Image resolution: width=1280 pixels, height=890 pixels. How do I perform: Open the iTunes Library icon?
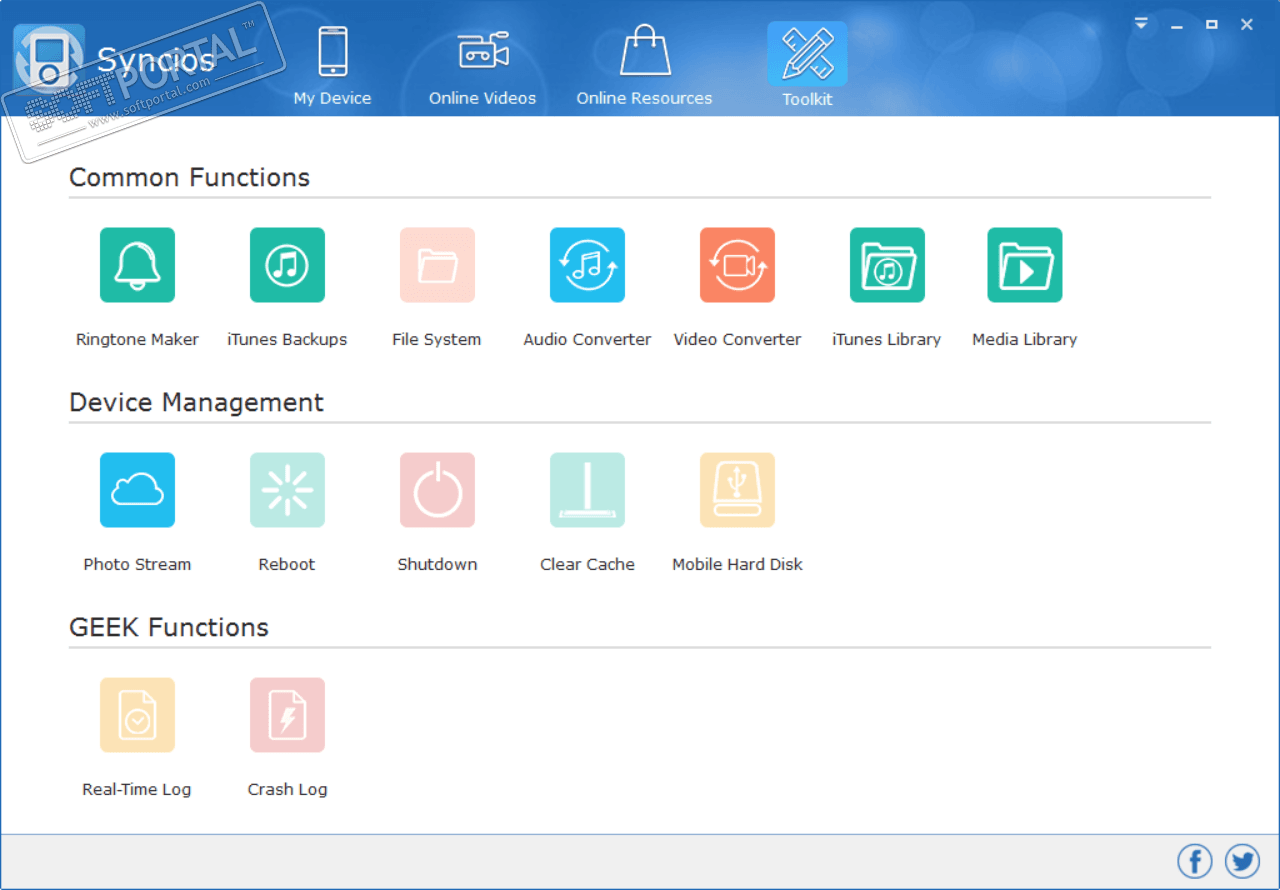[x=887, y=265]
